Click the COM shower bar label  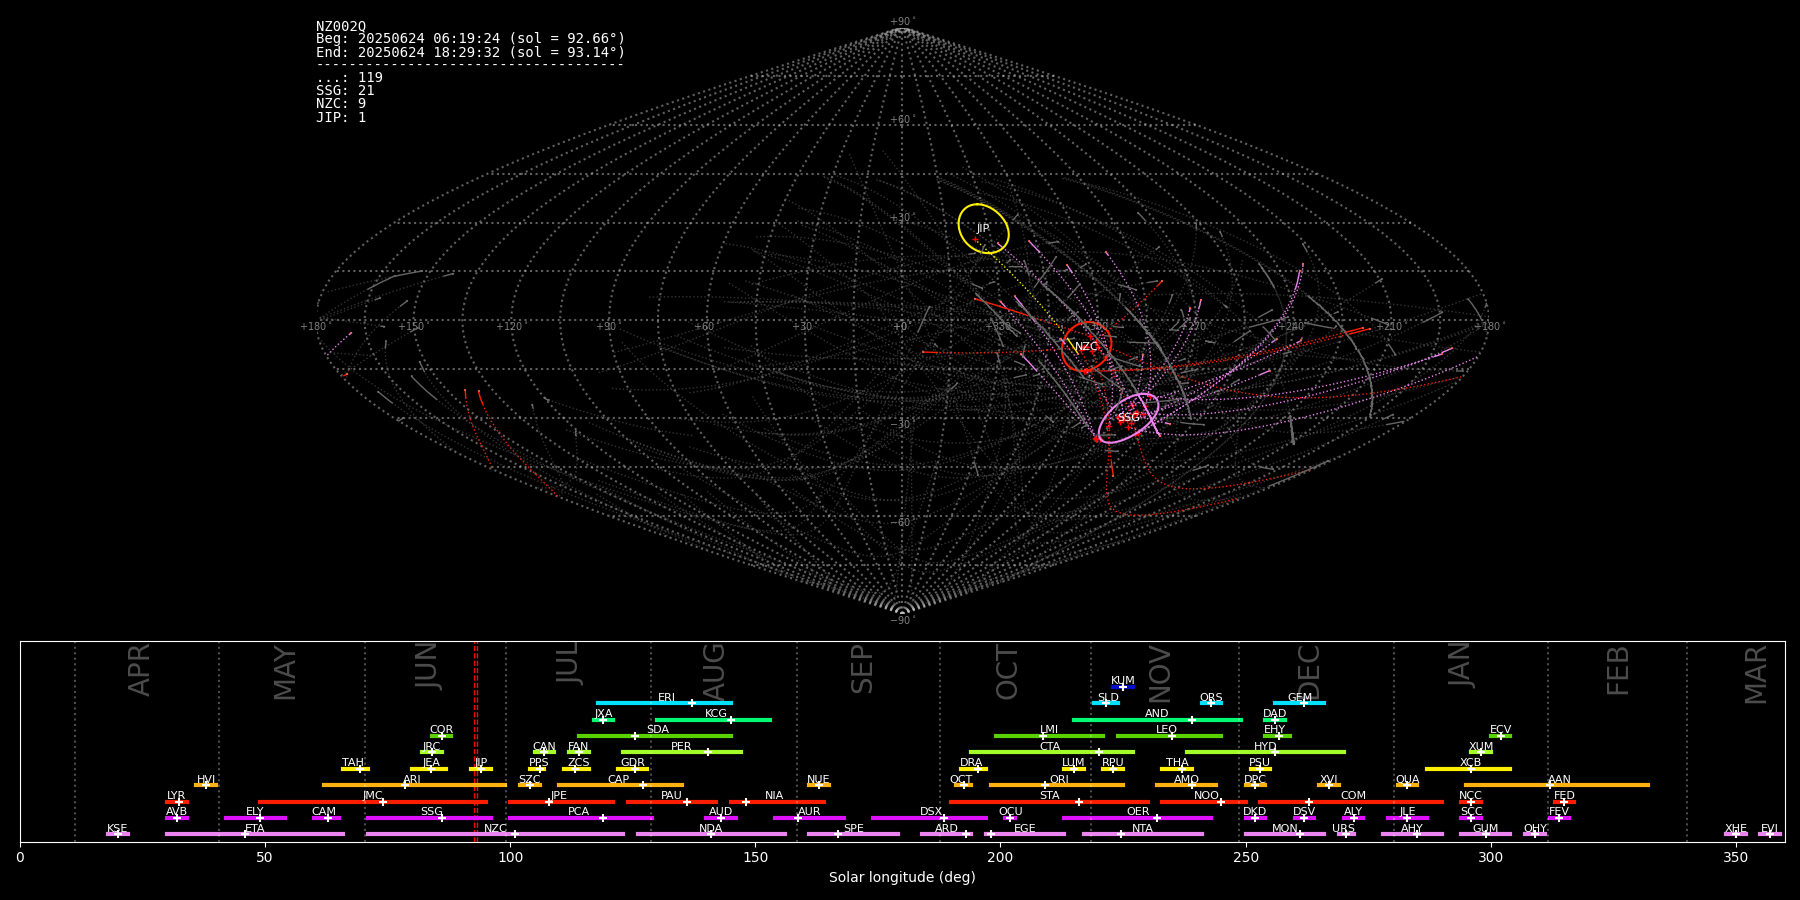tap(1354, 796)
